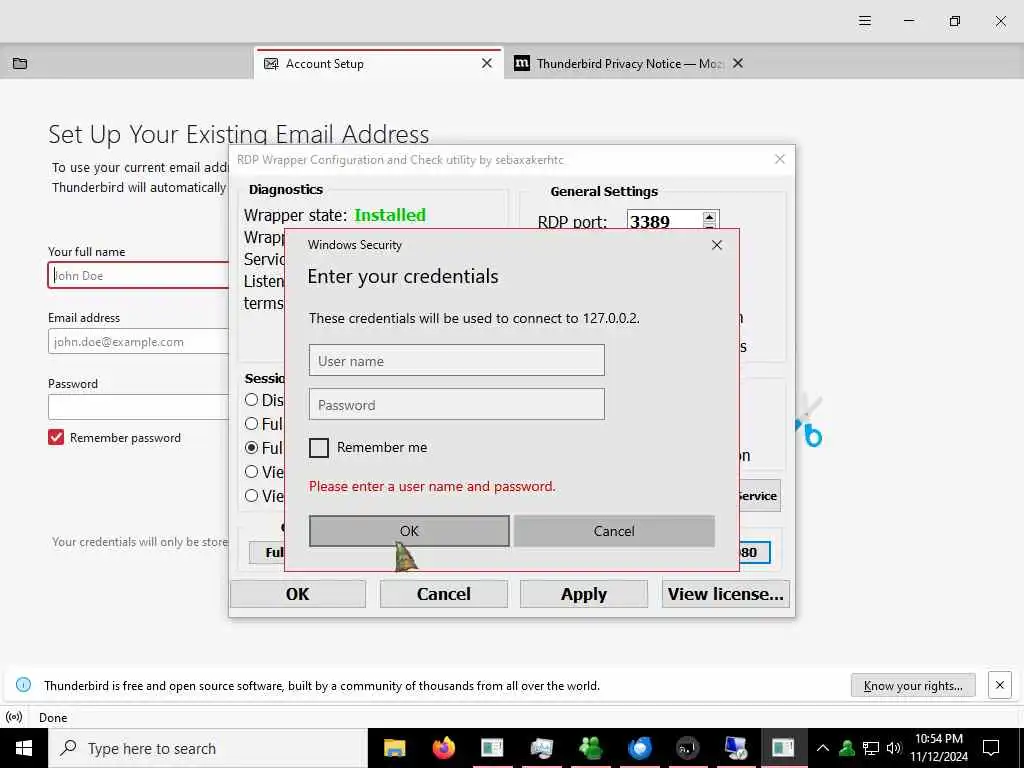Close the Thunderbird Privacy Notice tab
This screenshot has width=1024, height=768.
(738, 63)
